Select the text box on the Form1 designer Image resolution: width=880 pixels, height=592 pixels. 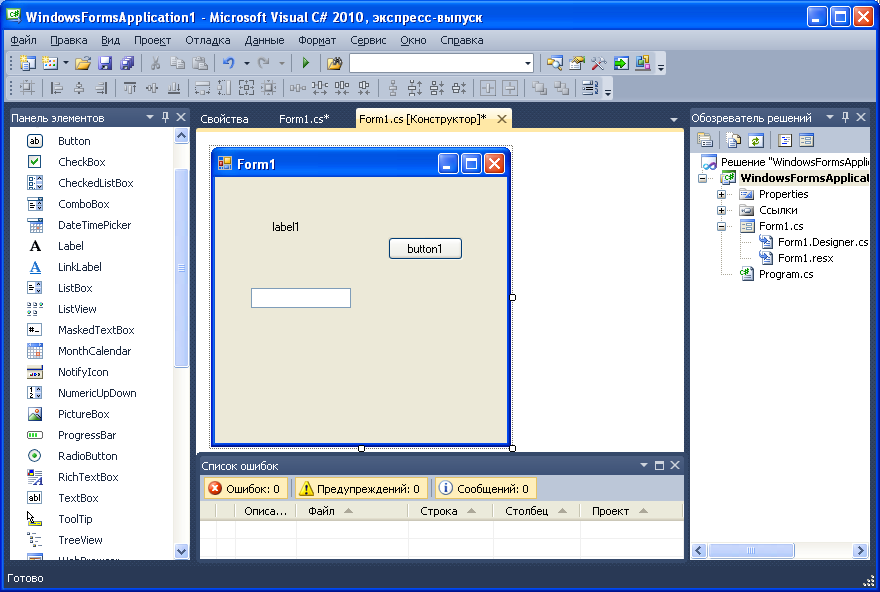pos(301,298)
